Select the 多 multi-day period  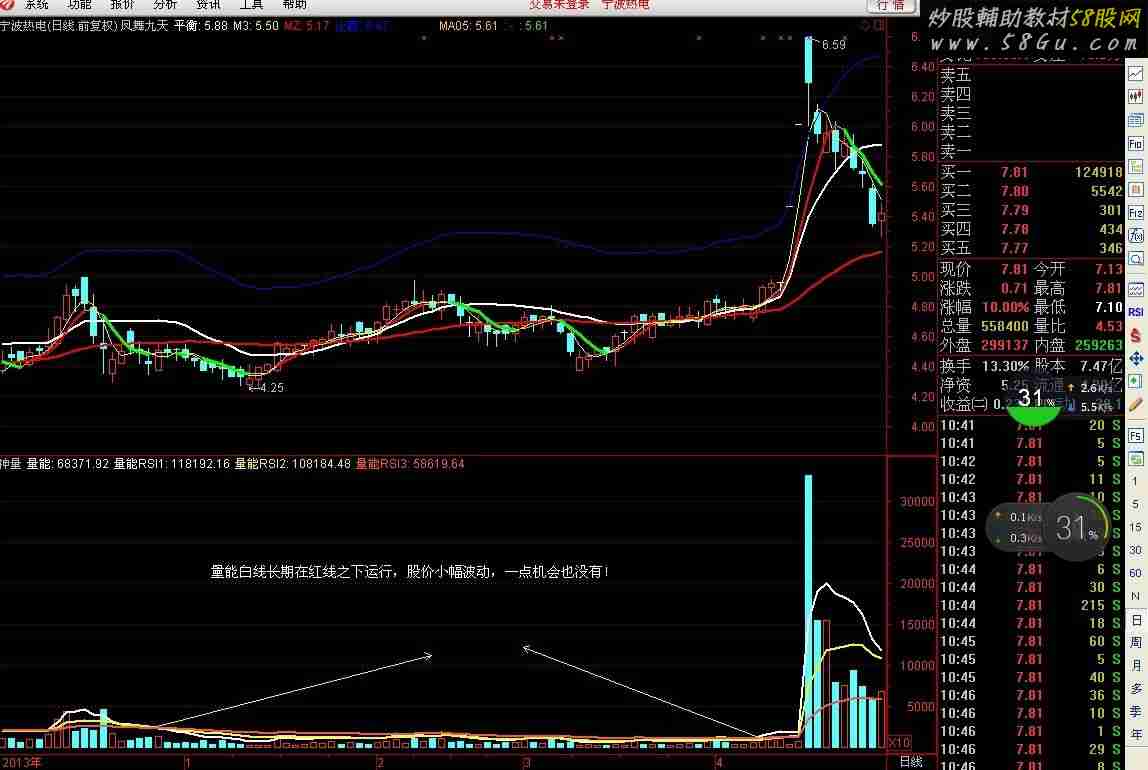coord(1136,689)
